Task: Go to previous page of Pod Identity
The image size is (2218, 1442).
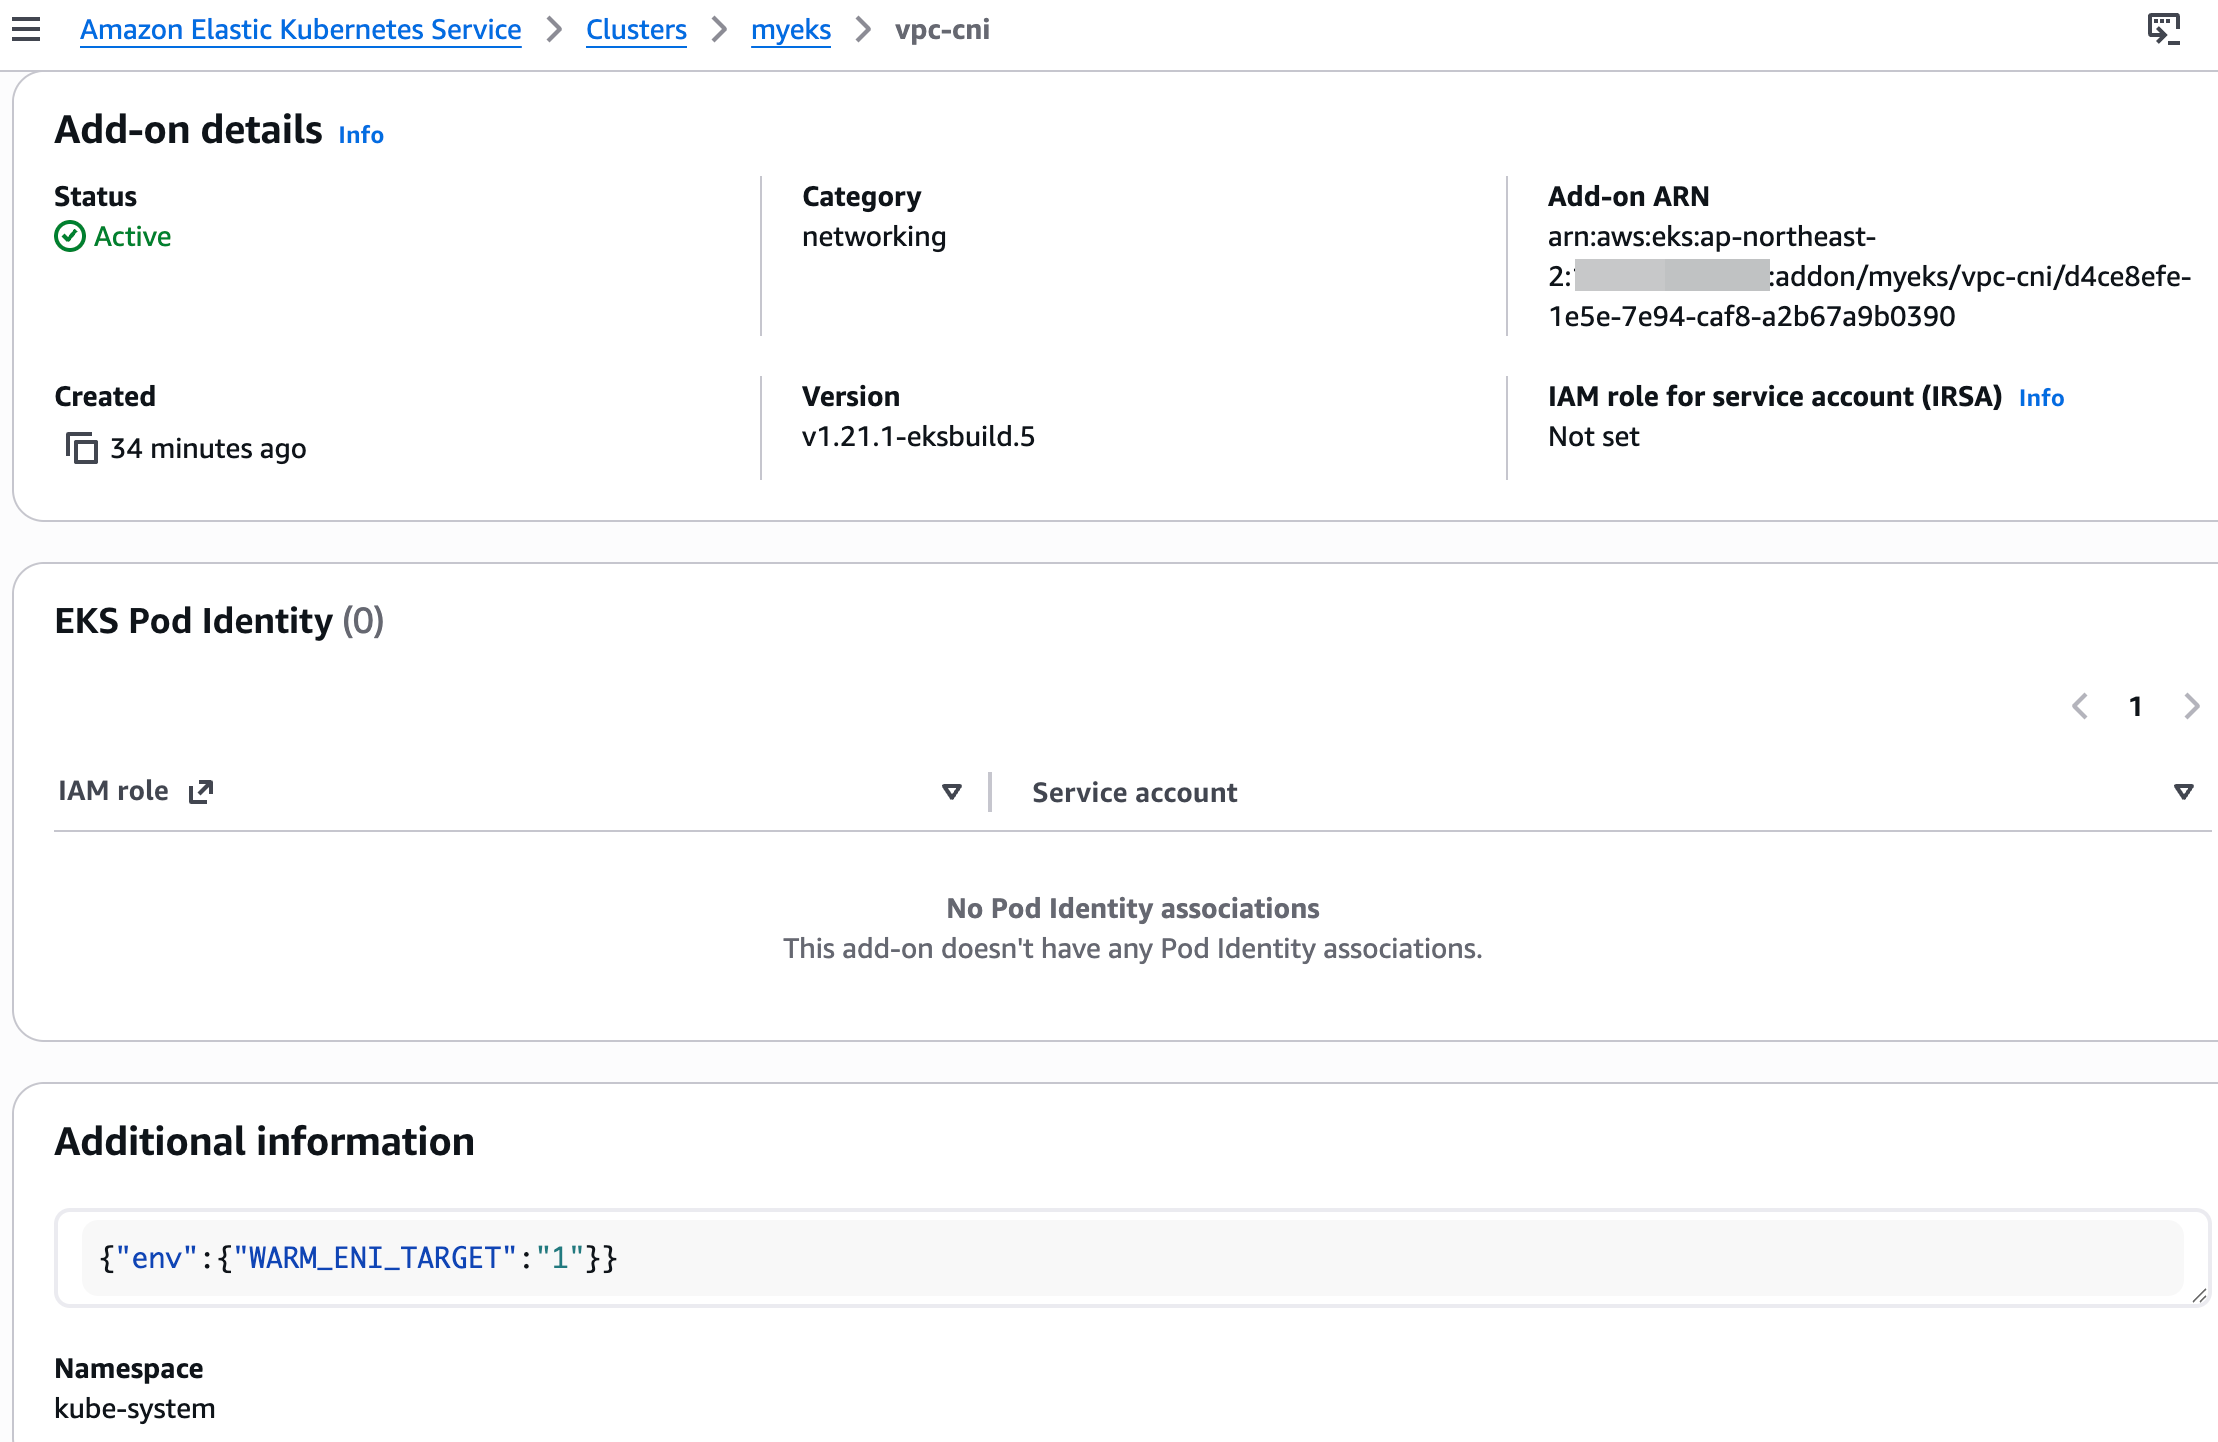Action: tap(2080, 706)
